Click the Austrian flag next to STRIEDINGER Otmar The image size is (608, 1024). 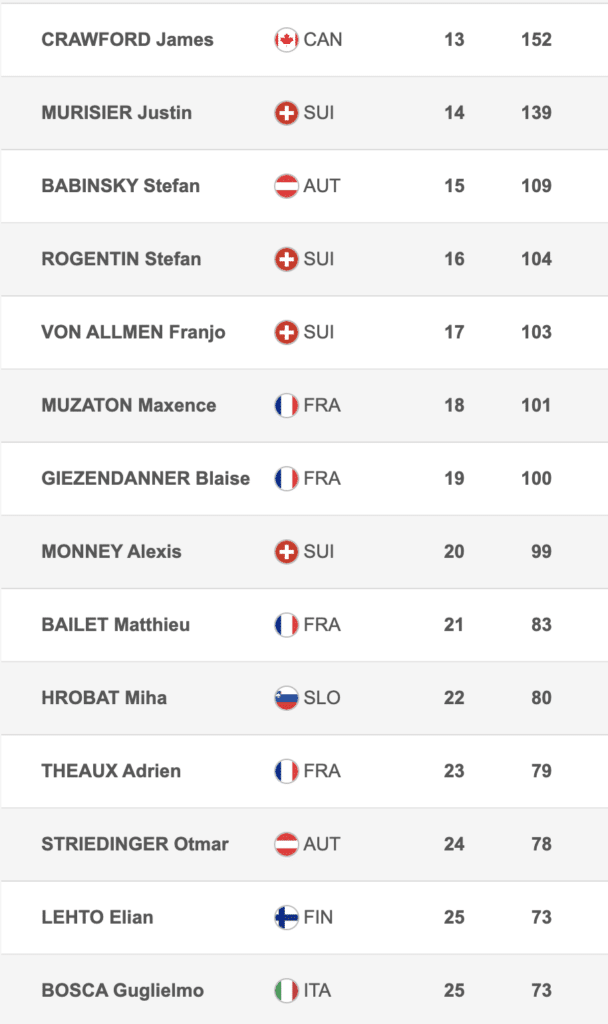tap(286, 844)
